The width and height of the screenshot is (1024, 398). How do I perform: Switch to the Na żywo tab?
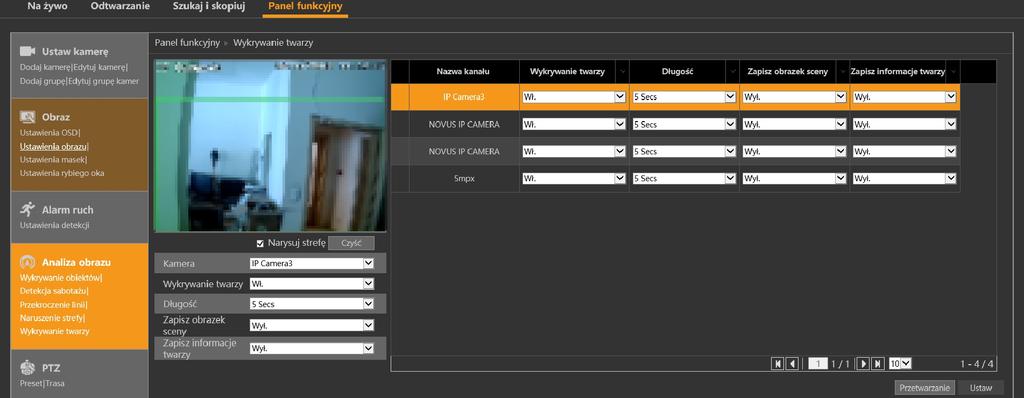tap(48, 6)
